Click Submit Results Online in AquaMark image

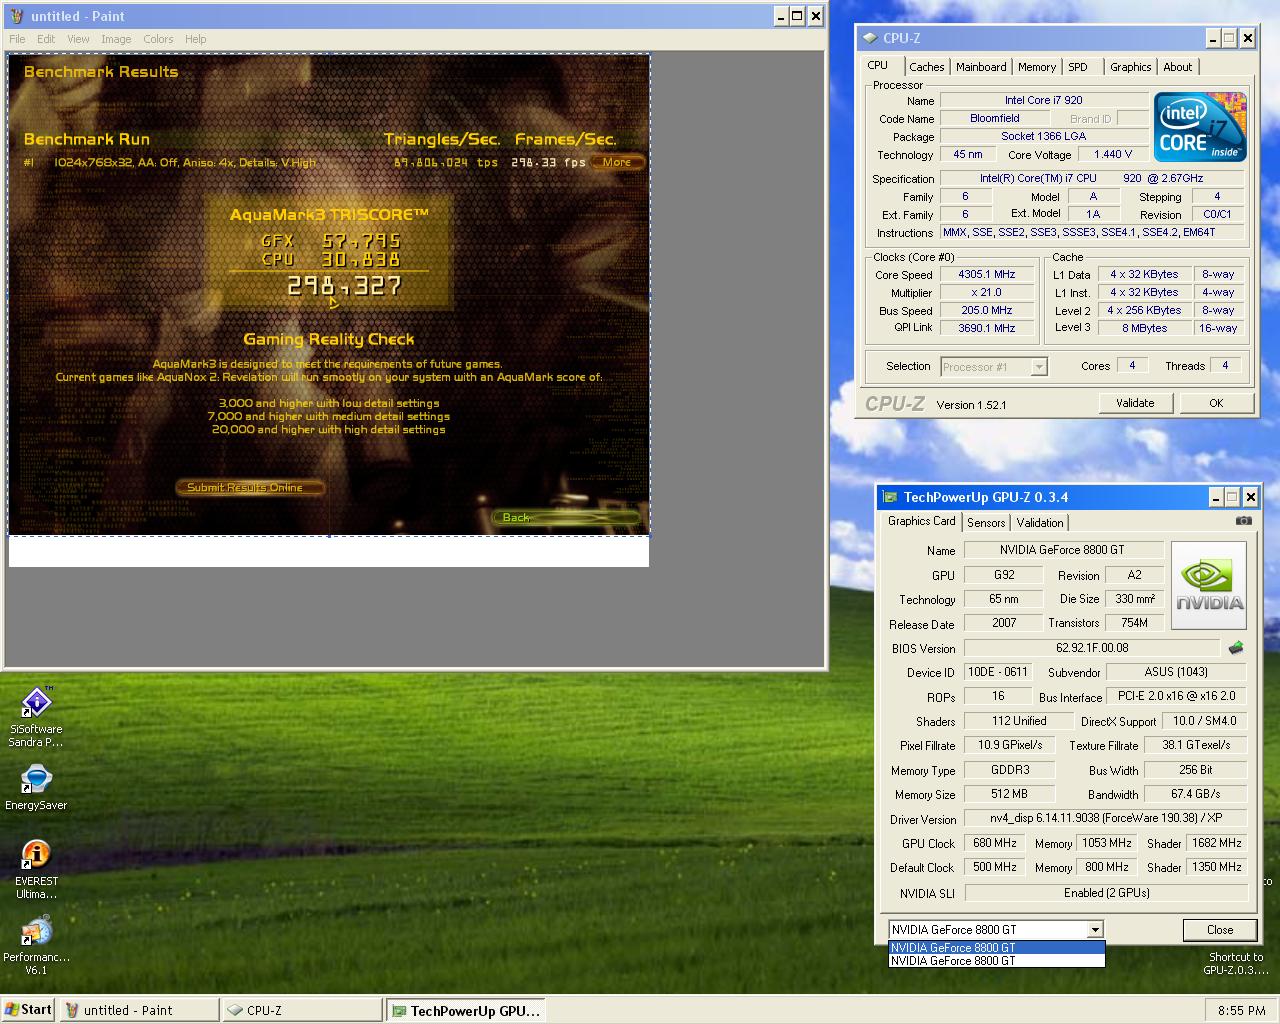coord(251,487)
